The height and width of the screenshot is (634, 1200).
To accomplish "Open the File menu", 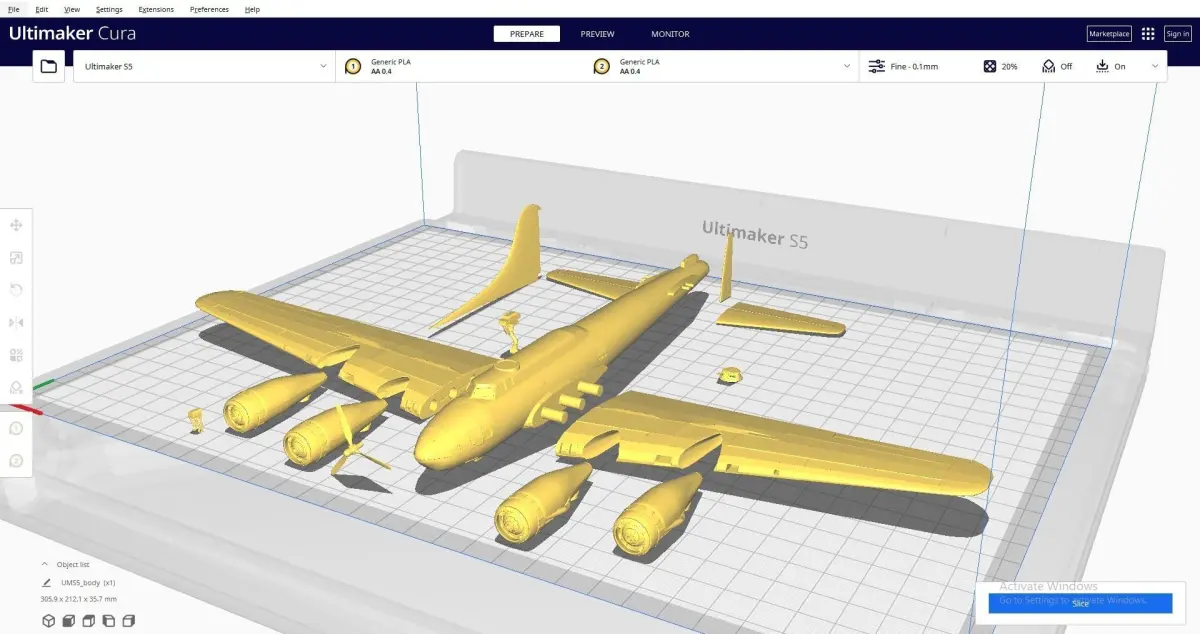I will pyautogui.click(x=14, y=9).
